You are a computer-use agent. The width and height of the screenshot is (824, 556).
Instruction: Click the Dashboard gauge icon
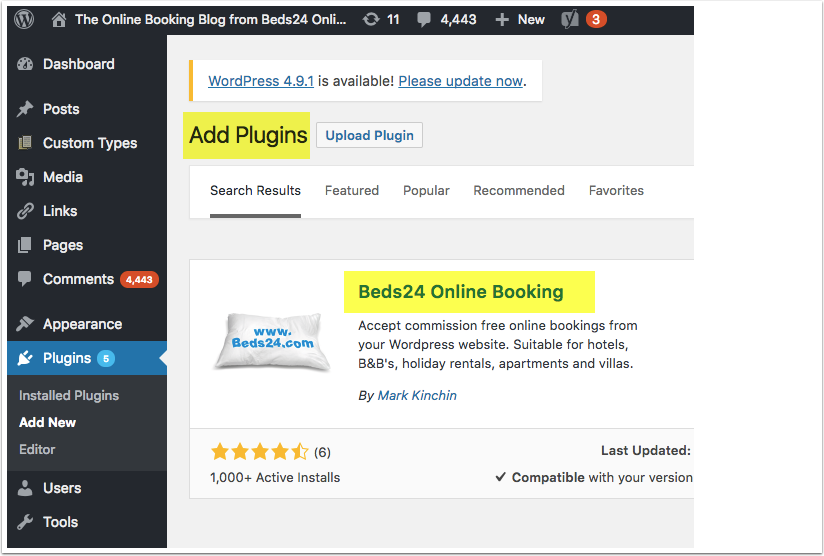pos(25,64)
